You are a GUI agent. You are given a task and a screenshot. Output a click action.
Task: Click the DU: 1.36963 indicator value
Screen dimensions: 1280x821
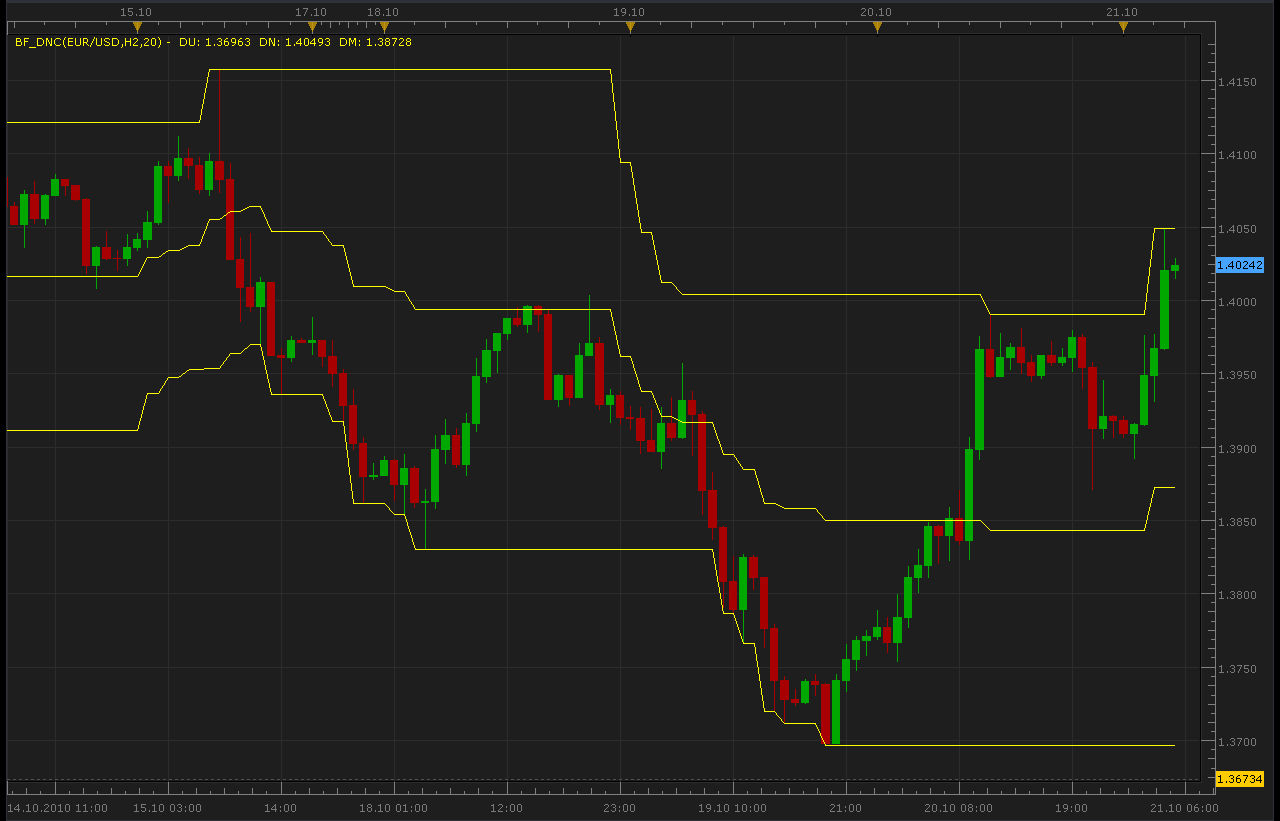[215, 42]
